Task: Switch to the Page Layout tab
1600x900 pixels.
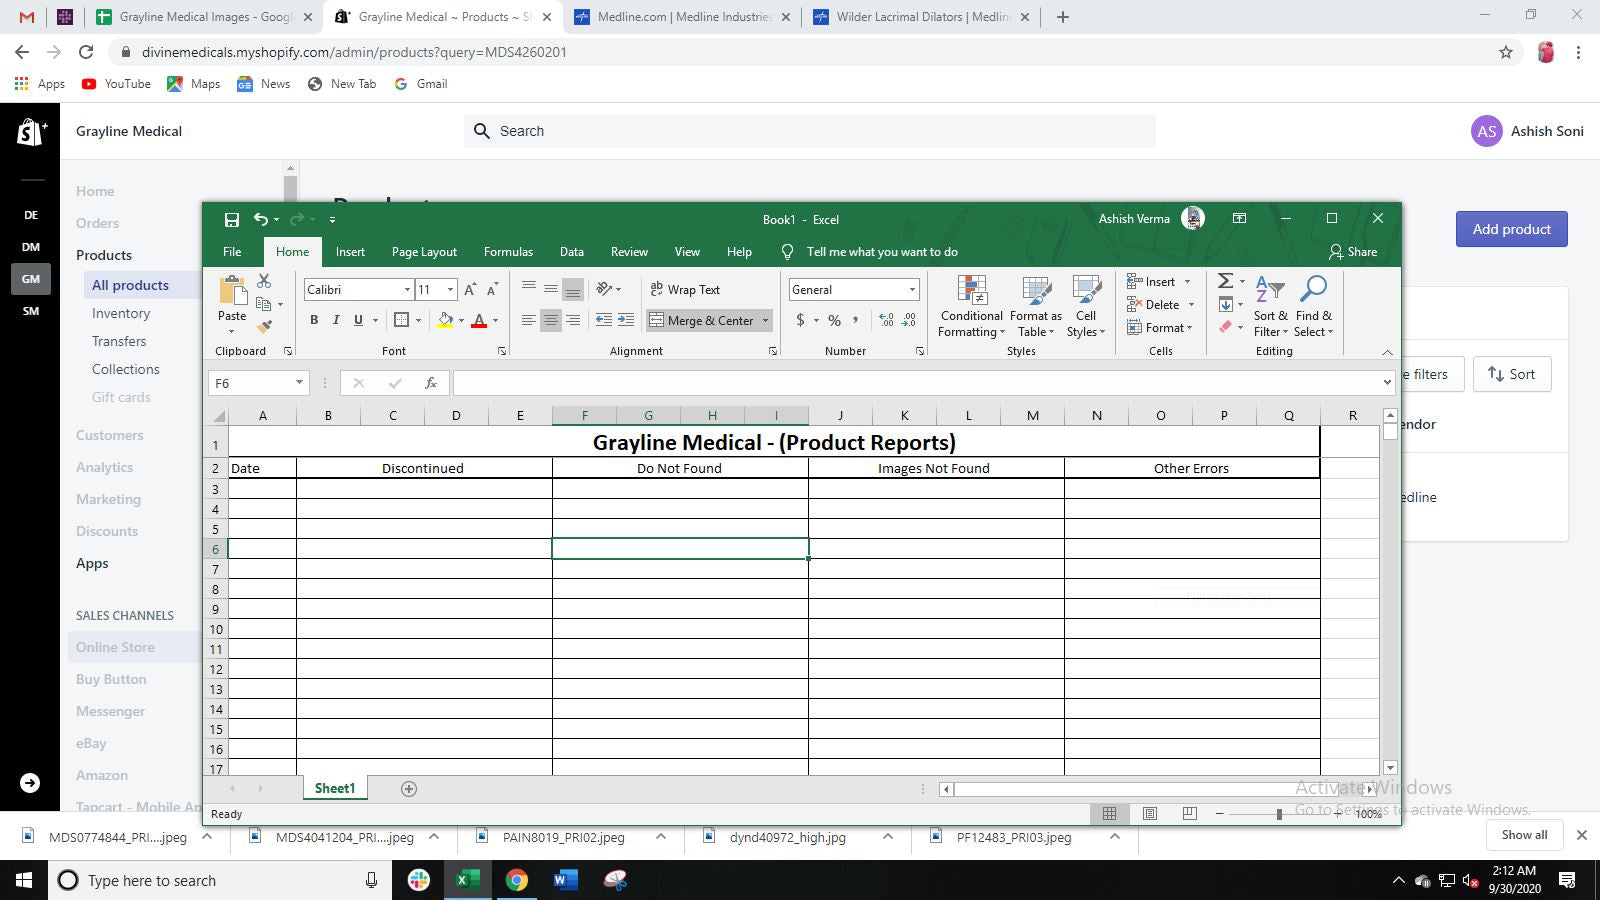Action: 424,252
